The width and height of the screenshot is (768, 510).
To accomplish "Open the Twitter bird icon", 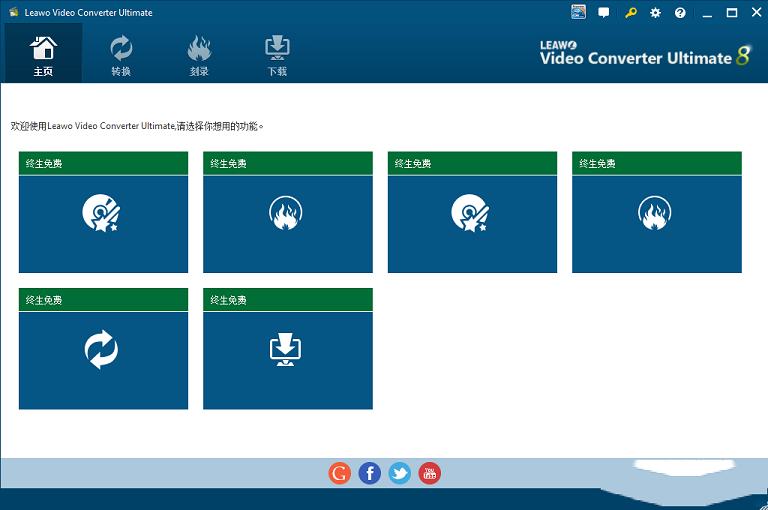I will [x=400, y=473].
